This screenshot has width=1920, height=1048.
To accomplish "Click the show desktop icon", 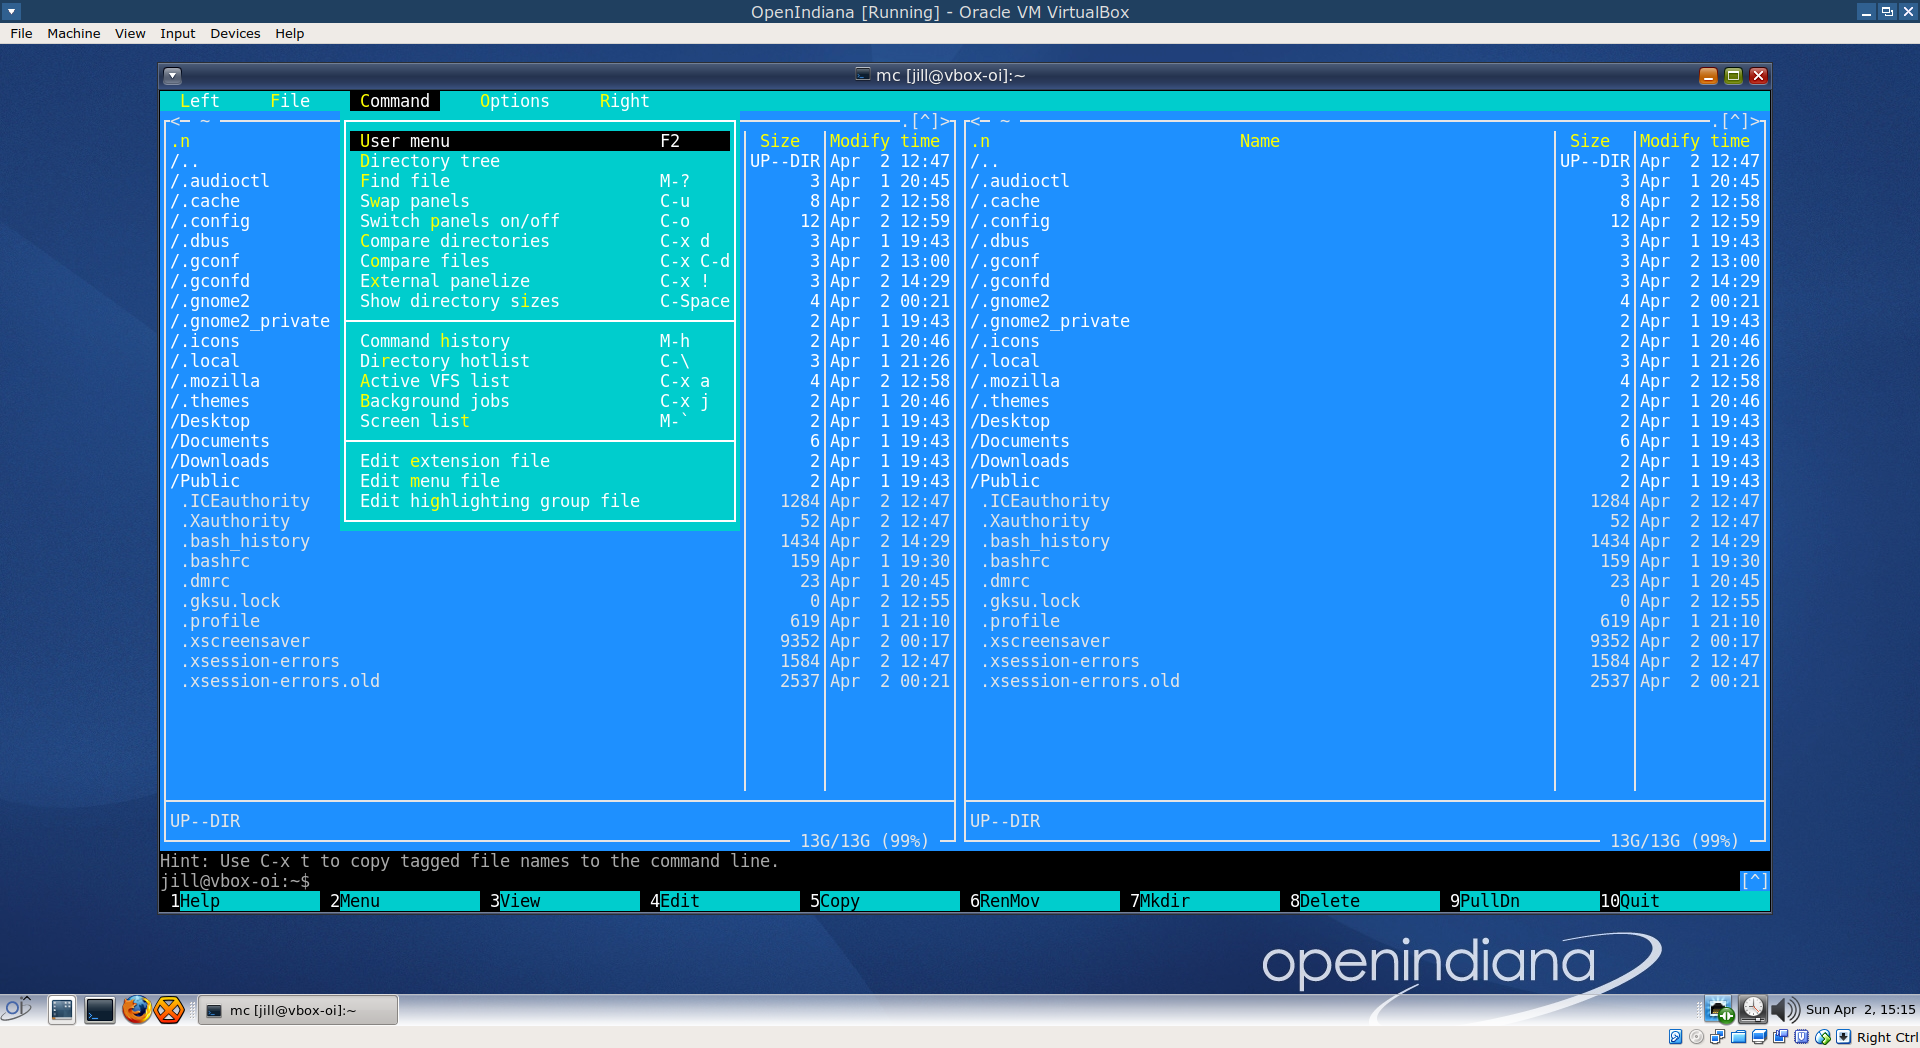I will 62,1010.
